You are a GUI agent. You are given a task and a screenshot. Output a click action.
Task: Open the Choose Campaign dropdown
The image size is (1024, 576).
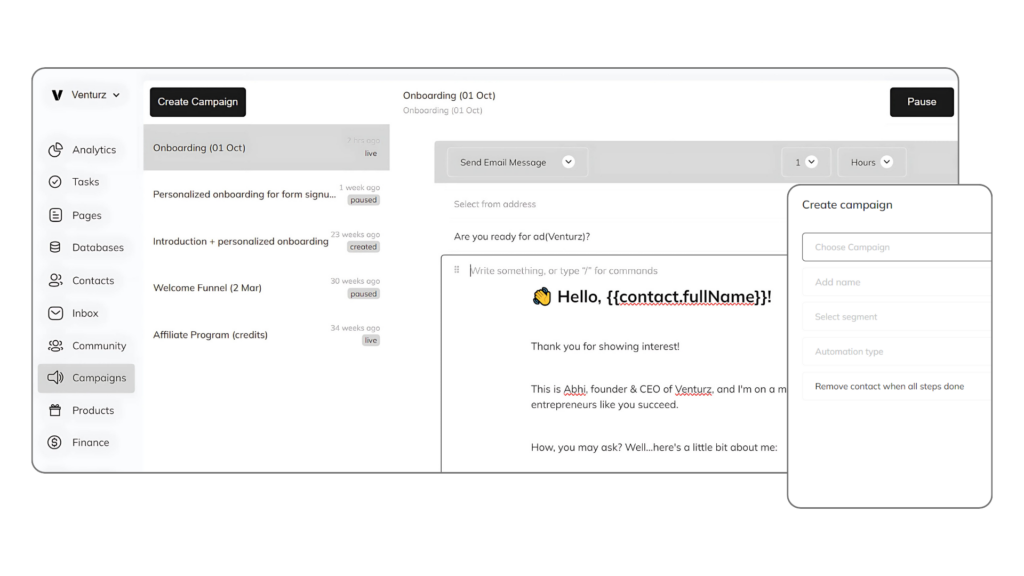pos(897,247)
